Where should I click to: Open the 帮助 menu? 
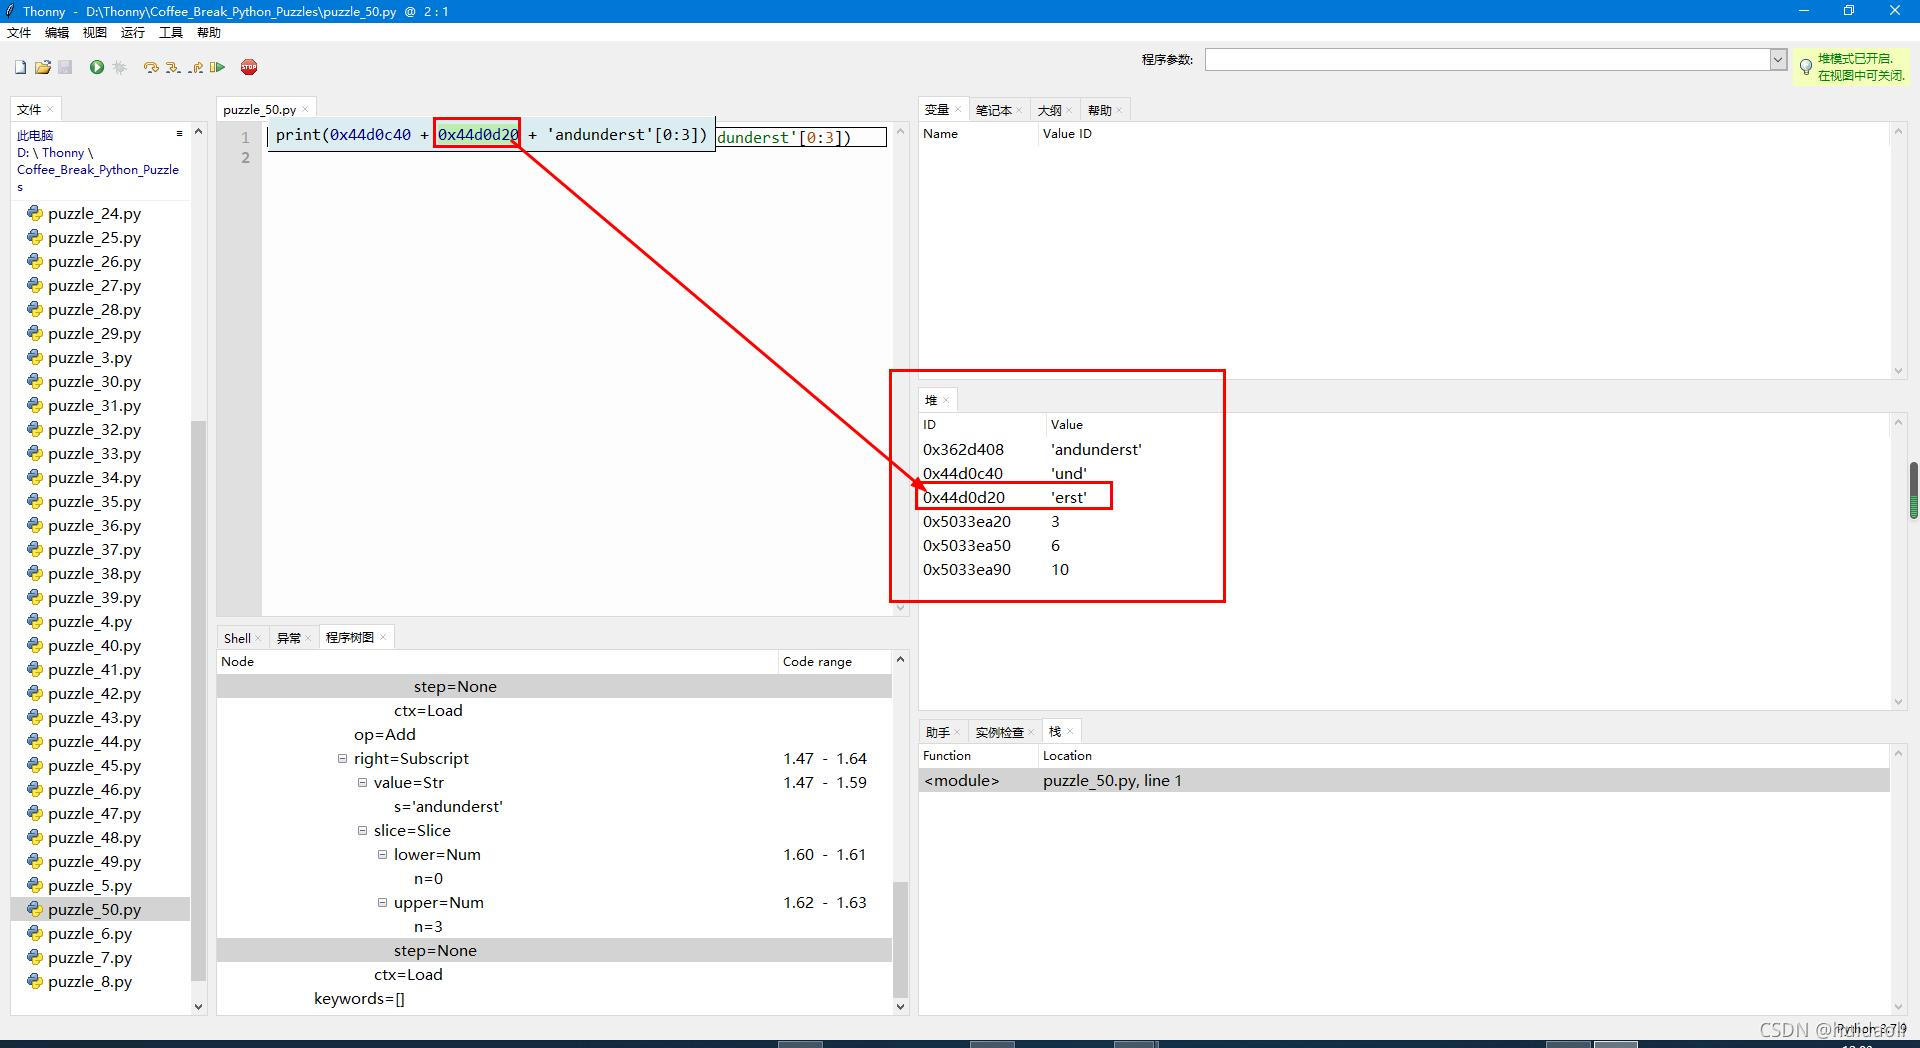point(209,33)
